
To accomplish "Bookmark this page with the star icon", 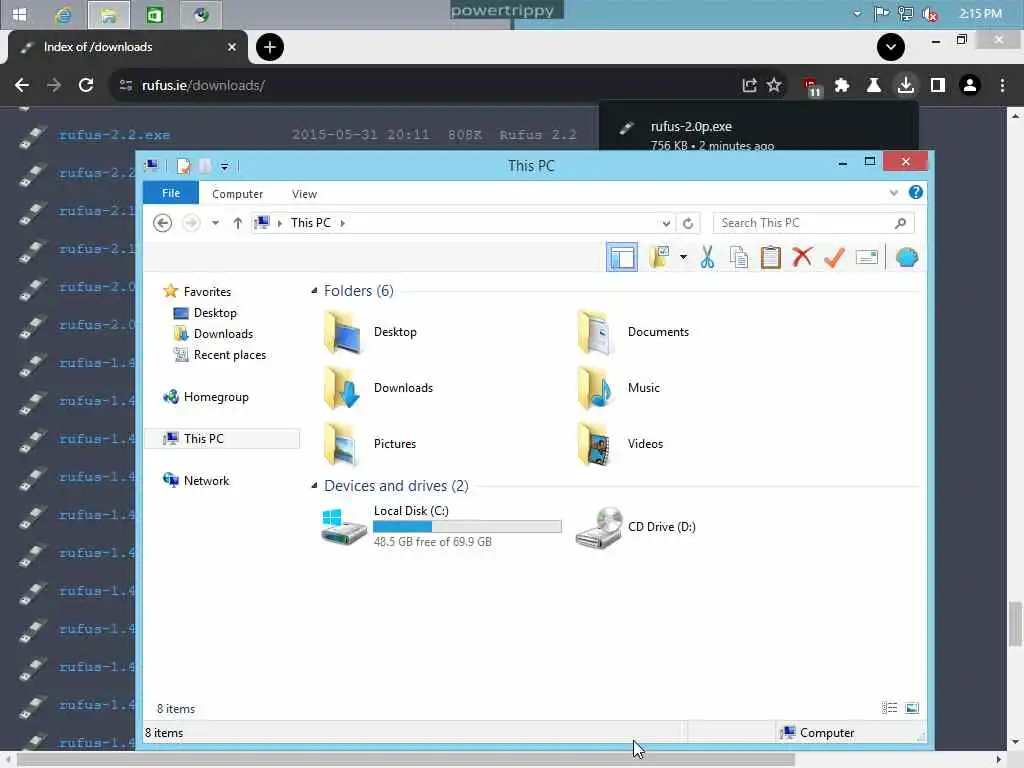I will coord(774,86).
